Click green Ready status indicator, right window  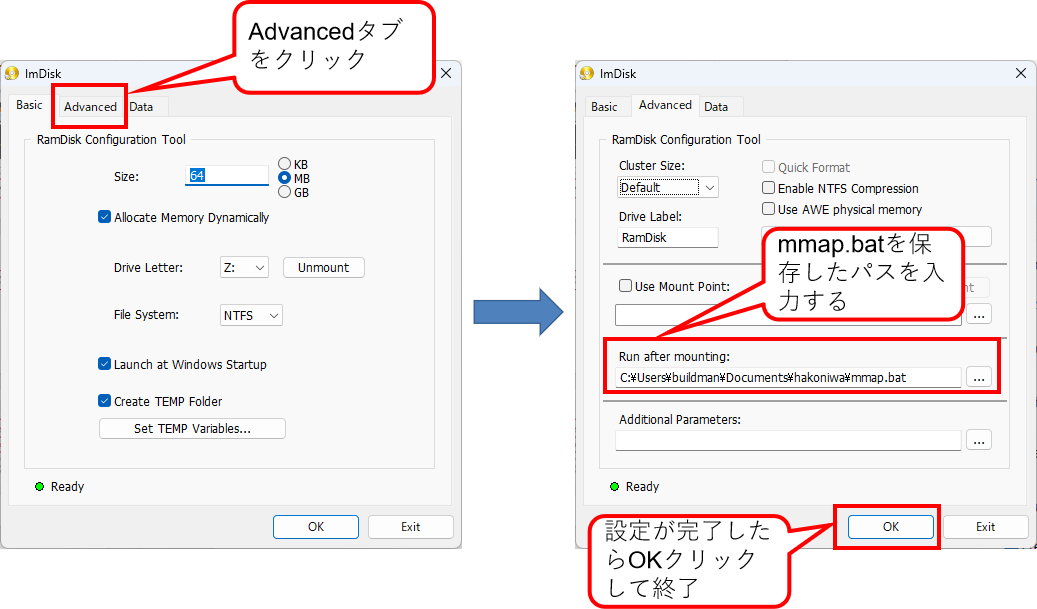coord(614,487)
